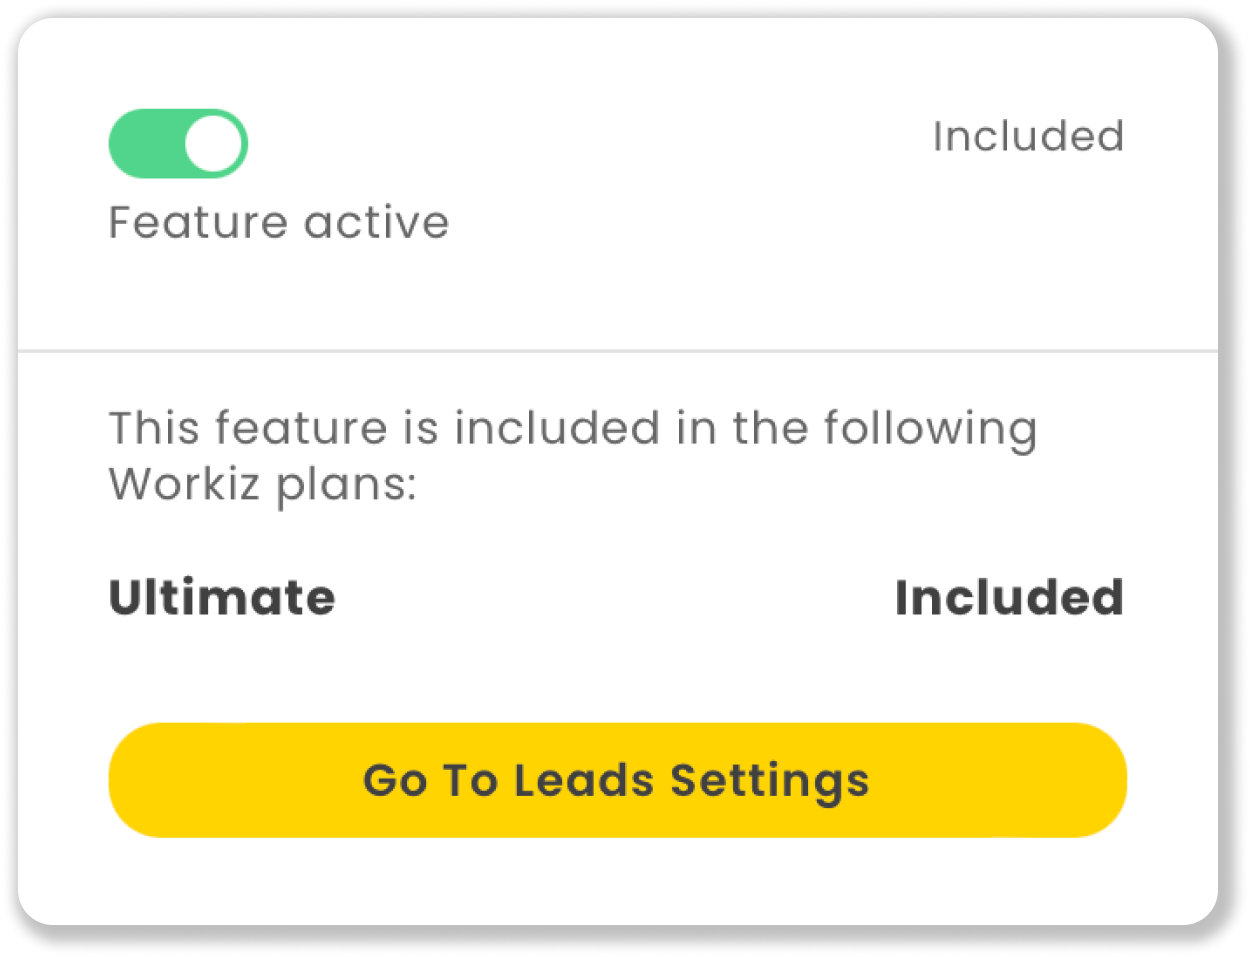The image size is (1250, 957).
Task: Select the Ultimate plan name
Action: [x=221, y=597]
